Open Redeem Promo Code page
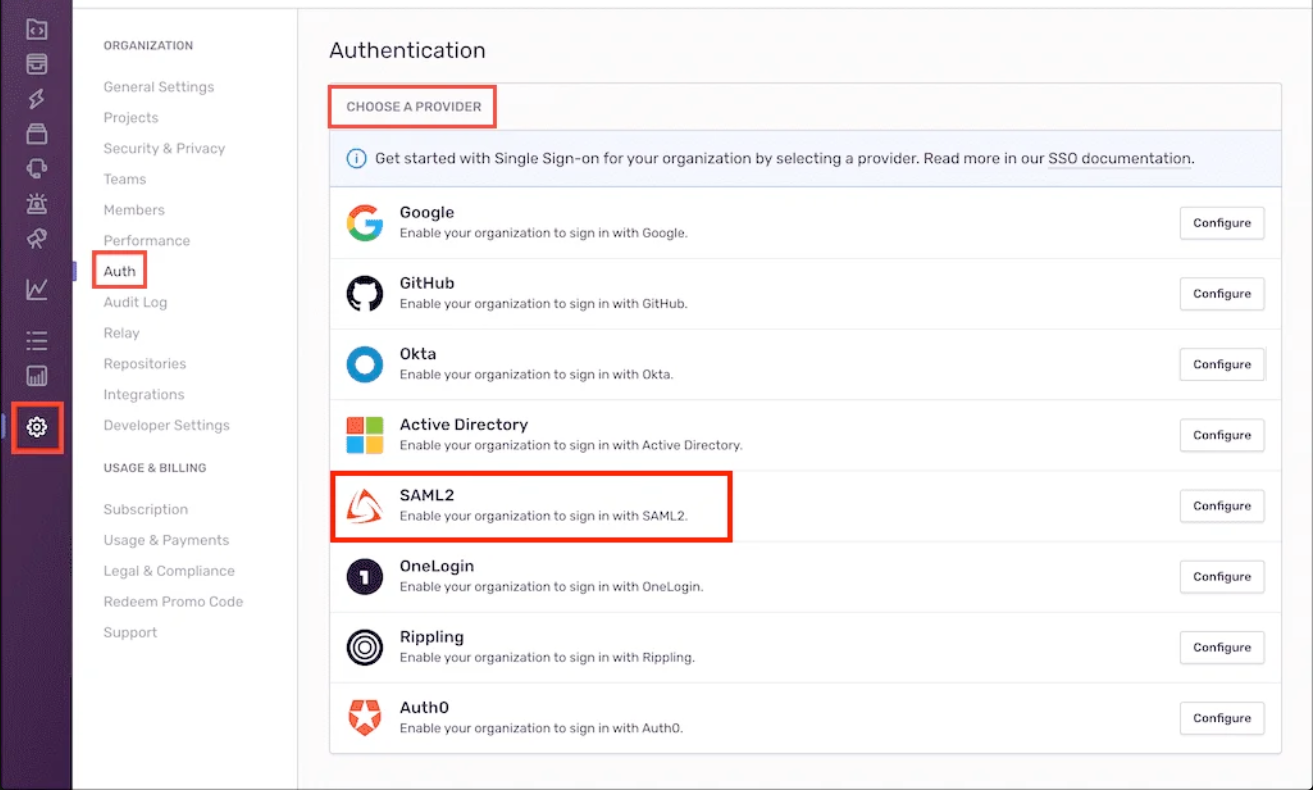1313x790 pixels. coord(173,602)
